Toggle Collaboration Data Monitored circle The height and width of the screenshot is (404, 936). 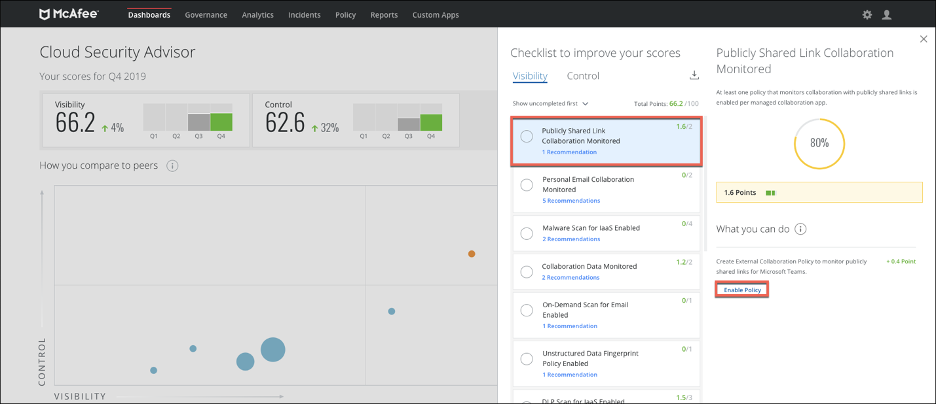click(526, 272)
